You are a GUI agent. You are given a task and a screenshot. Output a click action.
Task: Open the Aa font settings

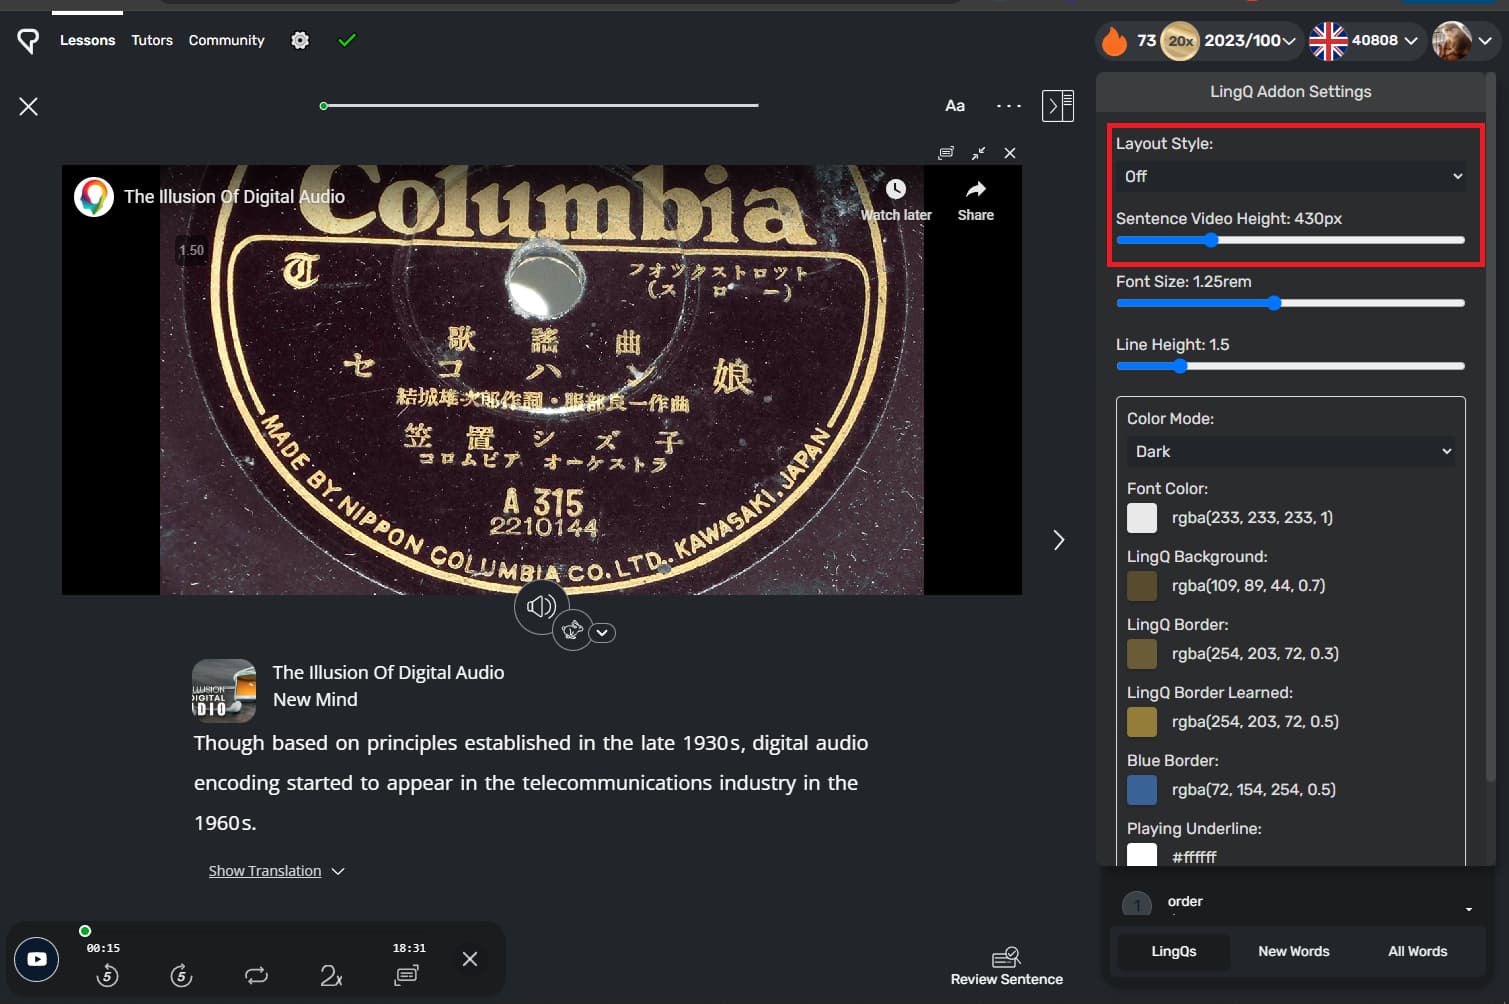pos(955,105)
